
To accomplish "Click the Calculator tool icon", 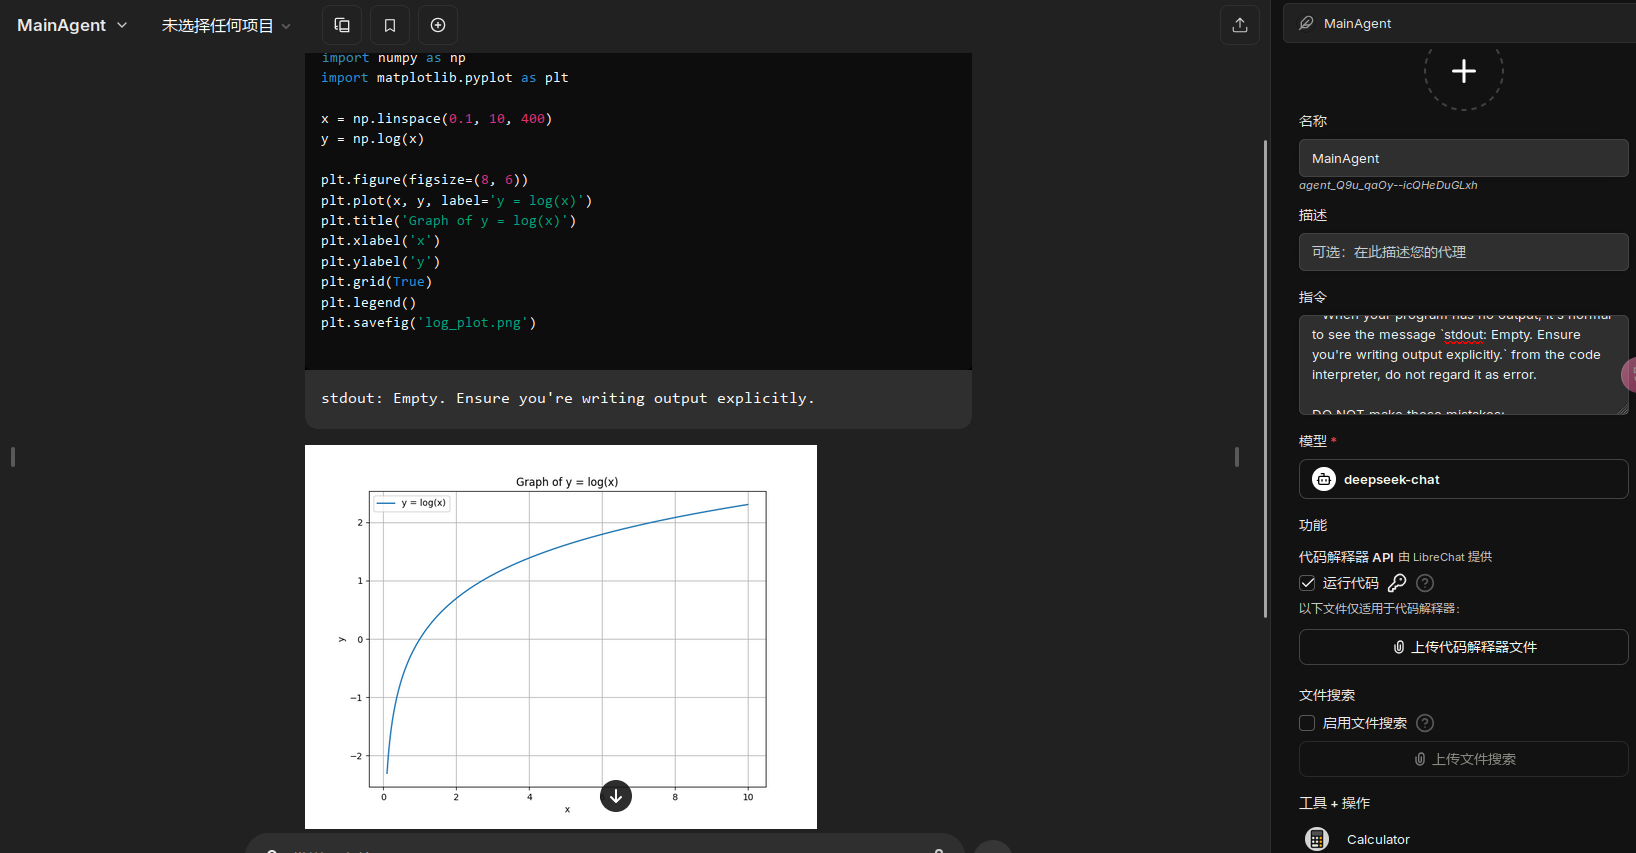I will click(1317, 839).
